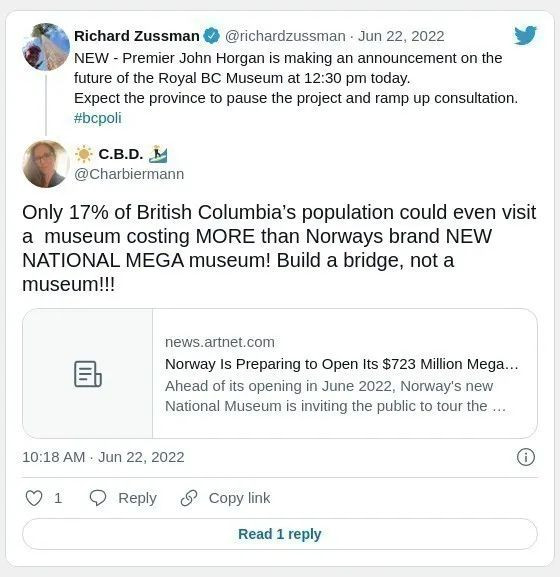This screenshot has width=560, height=577.
Task: Click the copy link chain icon
Action: [x=189, y=498]
